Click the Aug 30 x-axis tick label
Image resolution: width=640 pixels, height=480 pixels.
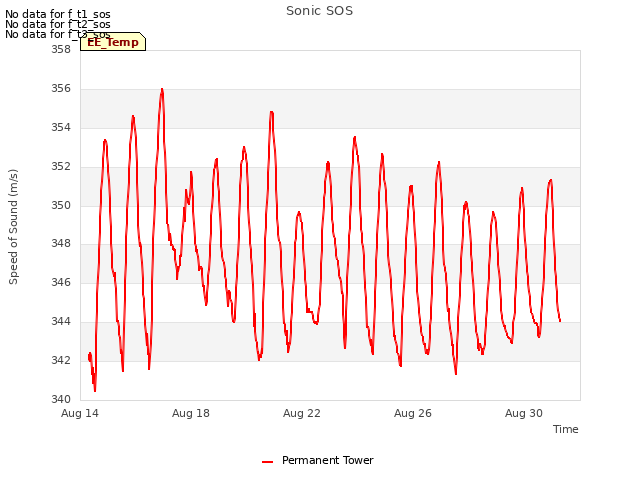click(x=524, y=413)
